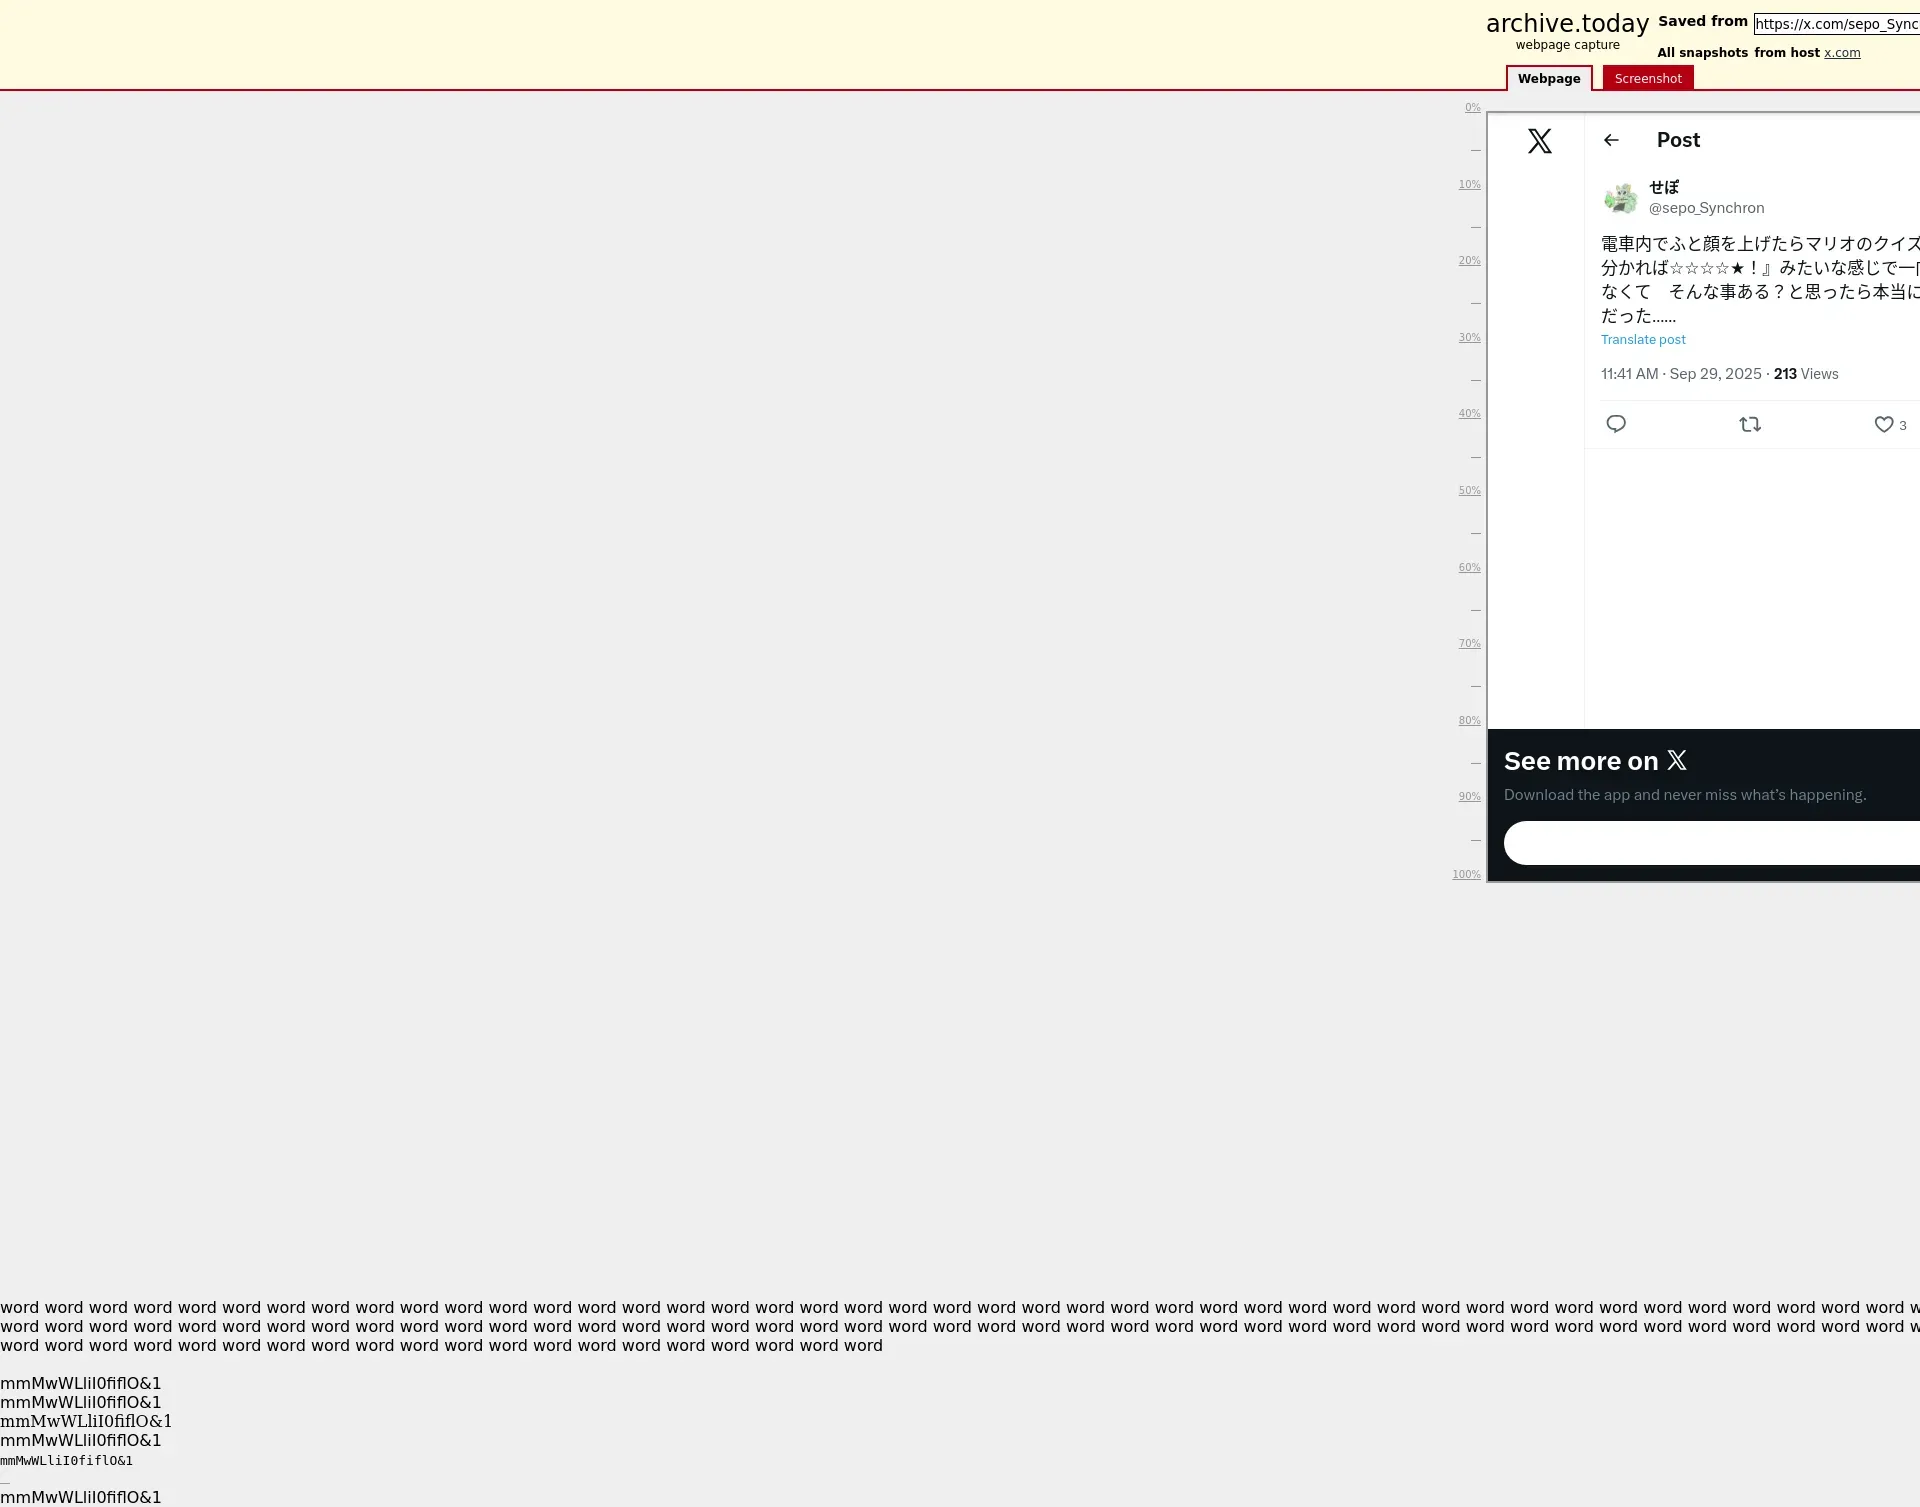Viewport: 1920px width, 1507px height.
Task: Click the X logo beside See more on
Action: [1677, 761]
